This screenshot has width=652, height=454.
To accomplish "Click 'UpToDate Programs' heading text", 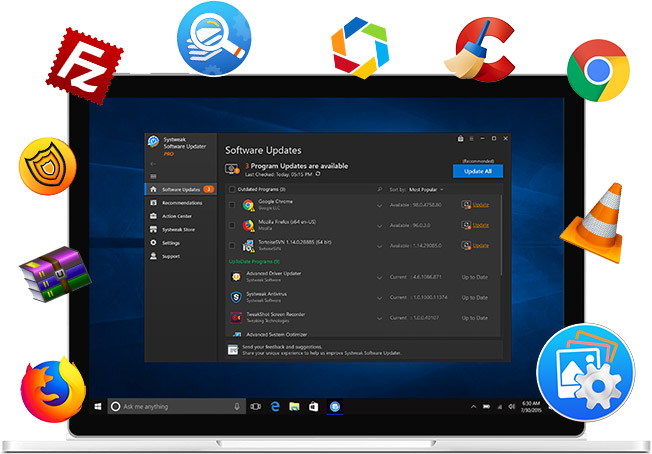I will (x=254, y=262).
